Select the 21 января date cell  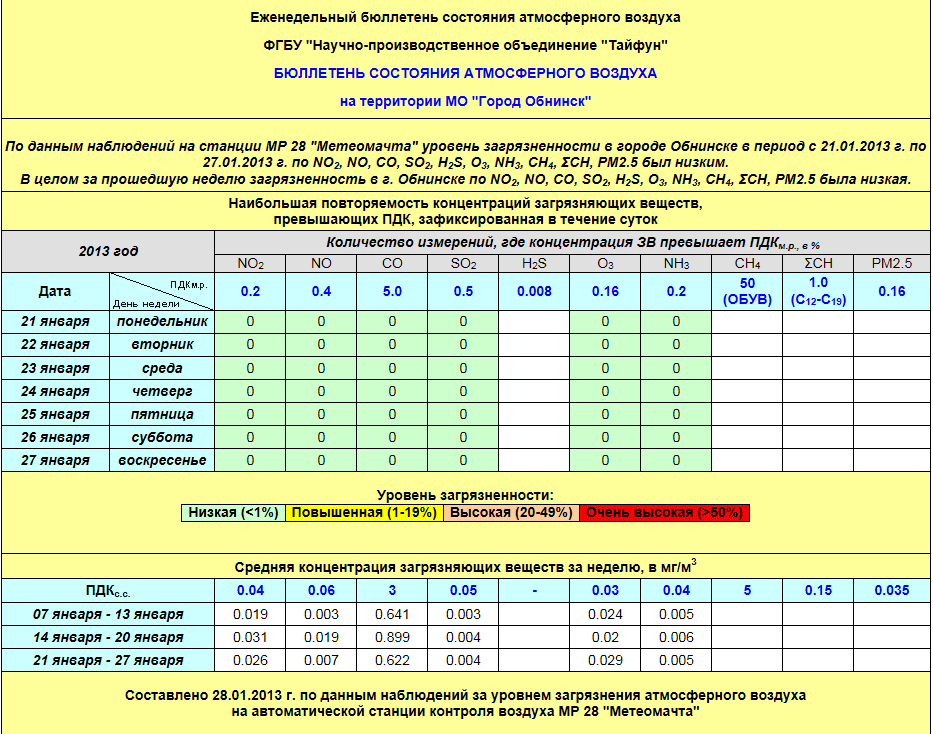point(56,322)
